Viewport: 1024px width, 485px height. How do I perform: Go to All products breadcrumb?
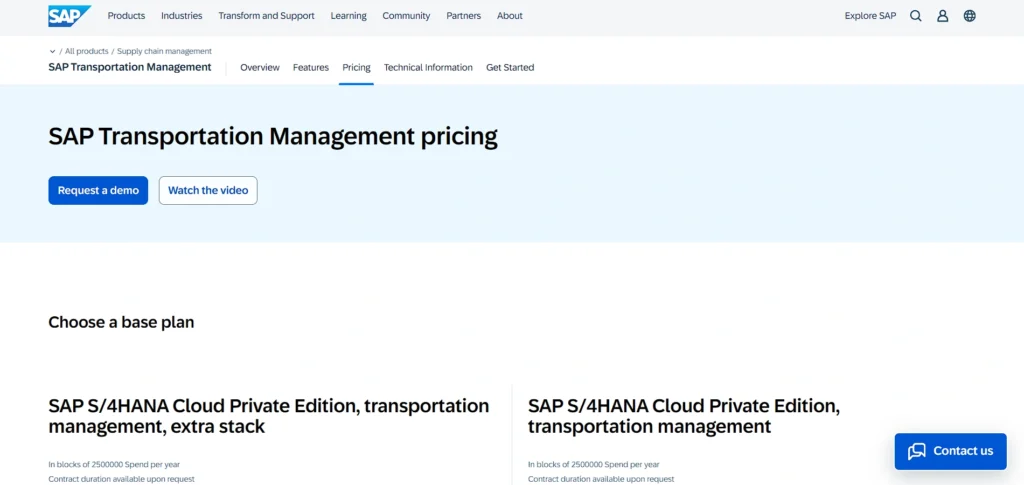87,52
